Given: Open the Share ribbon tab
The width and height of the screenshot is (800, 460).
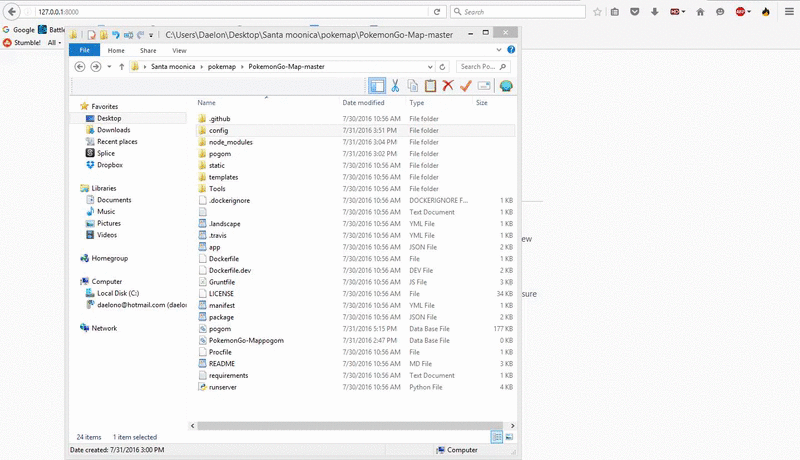Looking at the screenshot, I should pos(148,50).
